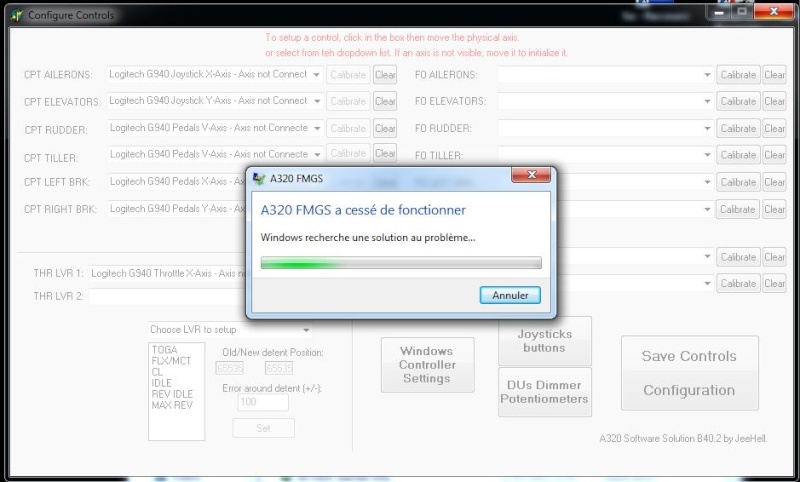Select CL in the detent list
This screenshot has height=482, width=800.
click(157, 372)
